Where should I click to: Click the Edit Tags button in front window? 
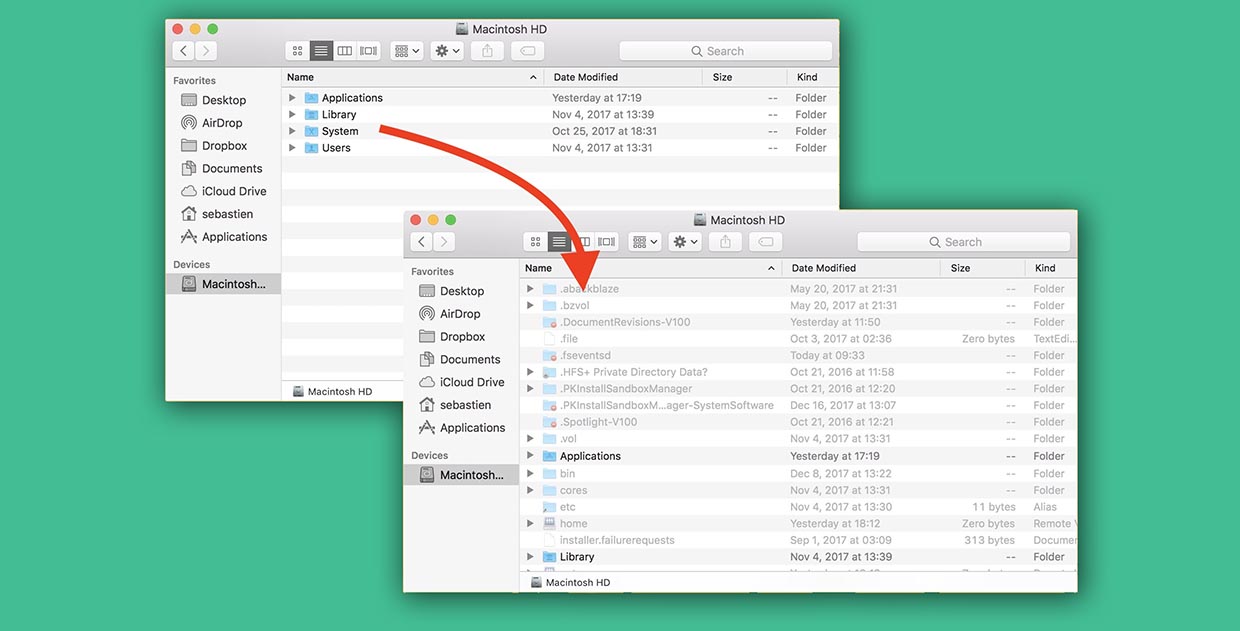pos(765,242)
